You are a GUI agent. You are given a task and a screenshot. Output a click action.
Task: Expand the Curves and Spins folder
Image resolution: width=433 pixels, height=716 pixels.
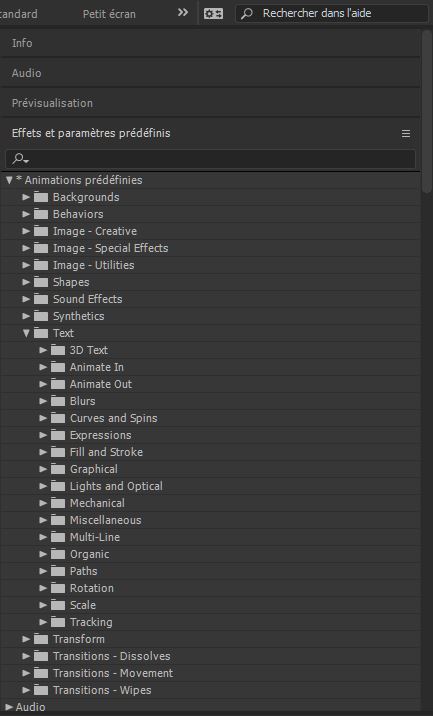(43, 418)
